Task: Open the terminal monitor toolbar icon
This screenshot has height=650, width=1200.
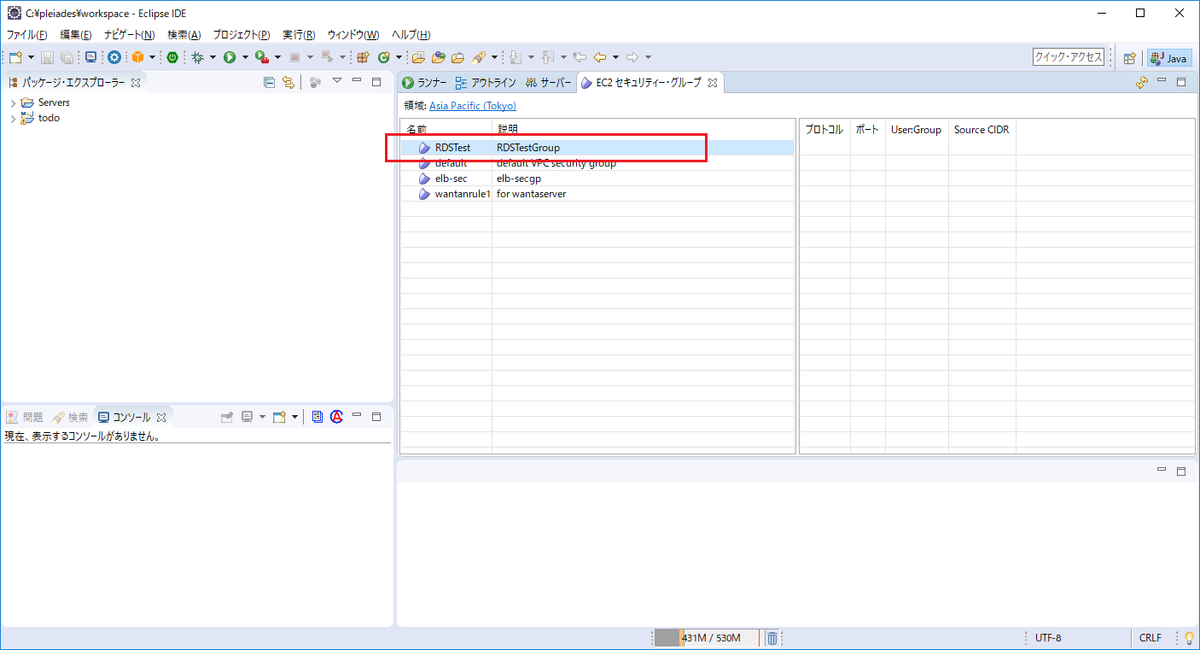Action: pyautogui.click(x=91, y=58)
